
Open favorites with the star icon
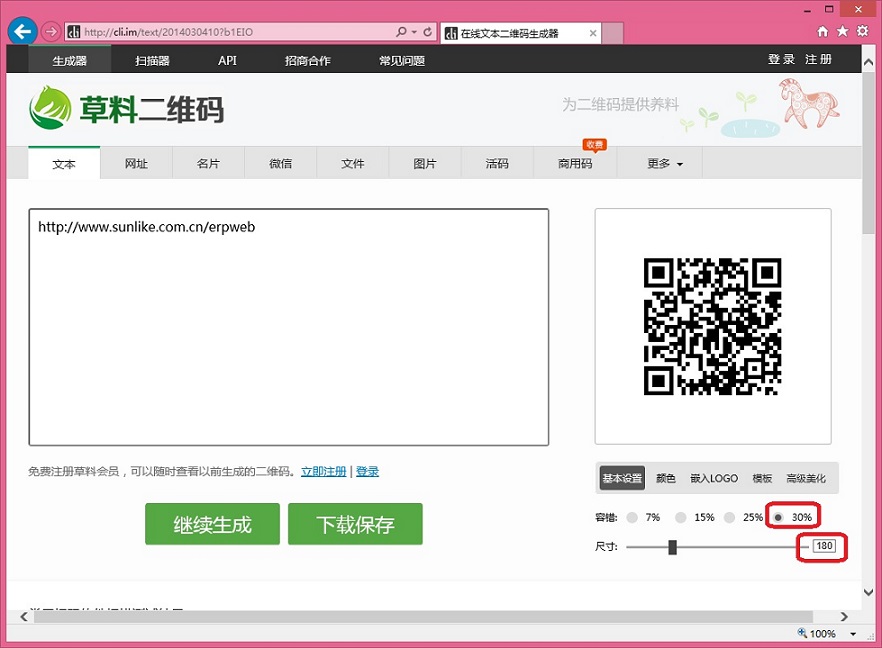842,32
